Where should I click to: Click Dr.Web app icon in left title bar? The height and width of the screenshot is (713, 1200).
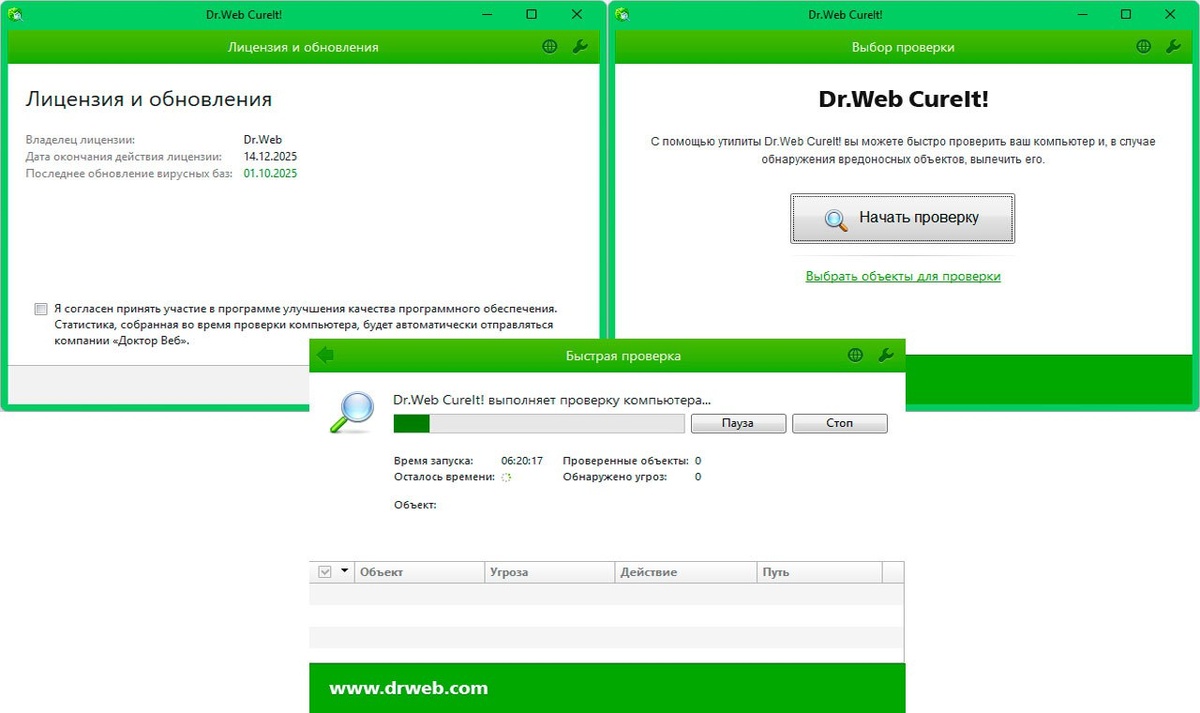tap(15, 14)
